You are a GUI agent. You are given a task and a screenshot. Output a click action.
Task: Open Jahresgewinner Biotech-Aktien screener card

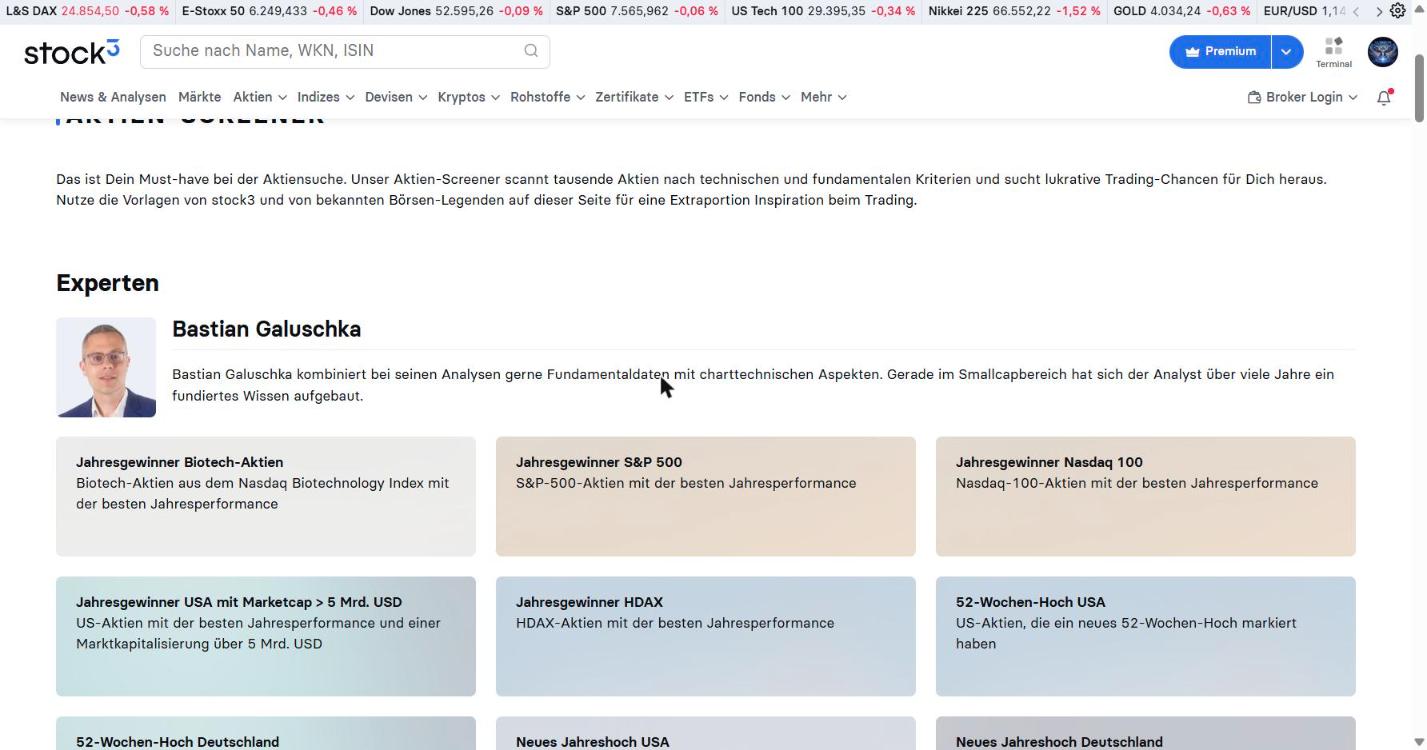[266, 496]
